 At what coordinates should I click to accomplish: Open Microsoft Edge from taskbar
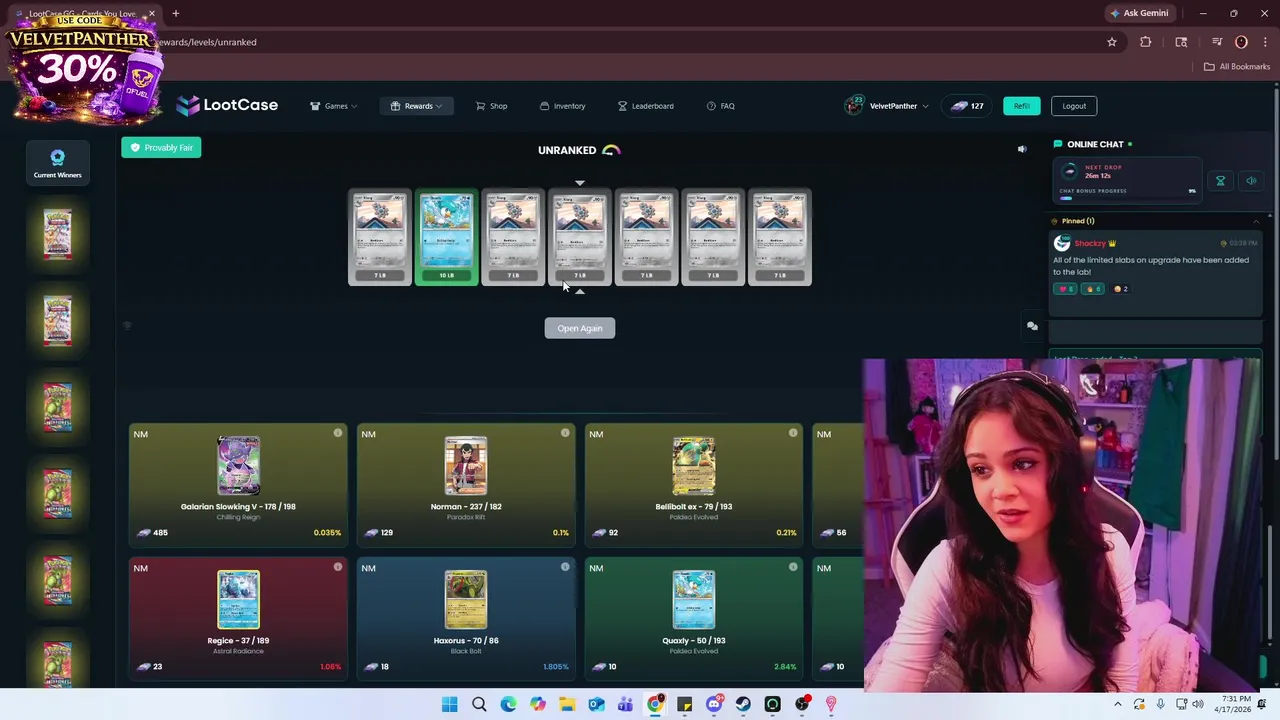click(x=508, y=705)
